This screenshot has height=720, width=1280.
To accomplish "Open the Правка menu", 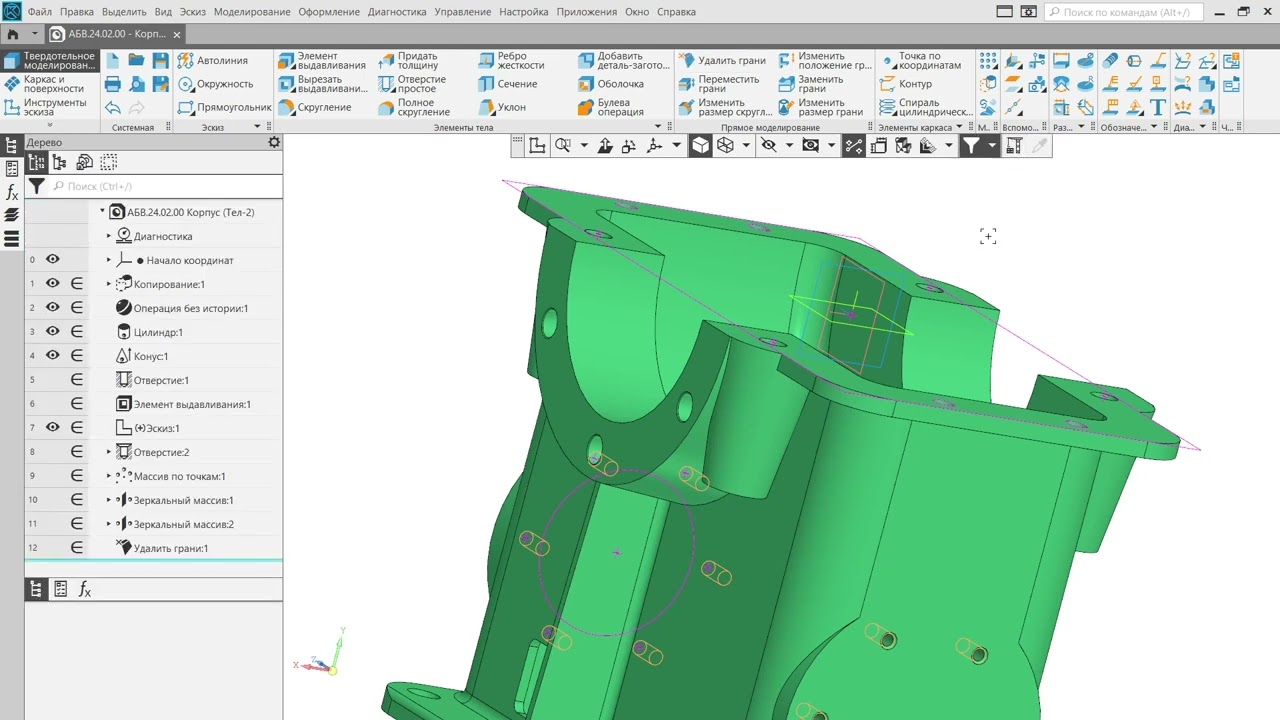I will tap(77, 12).
